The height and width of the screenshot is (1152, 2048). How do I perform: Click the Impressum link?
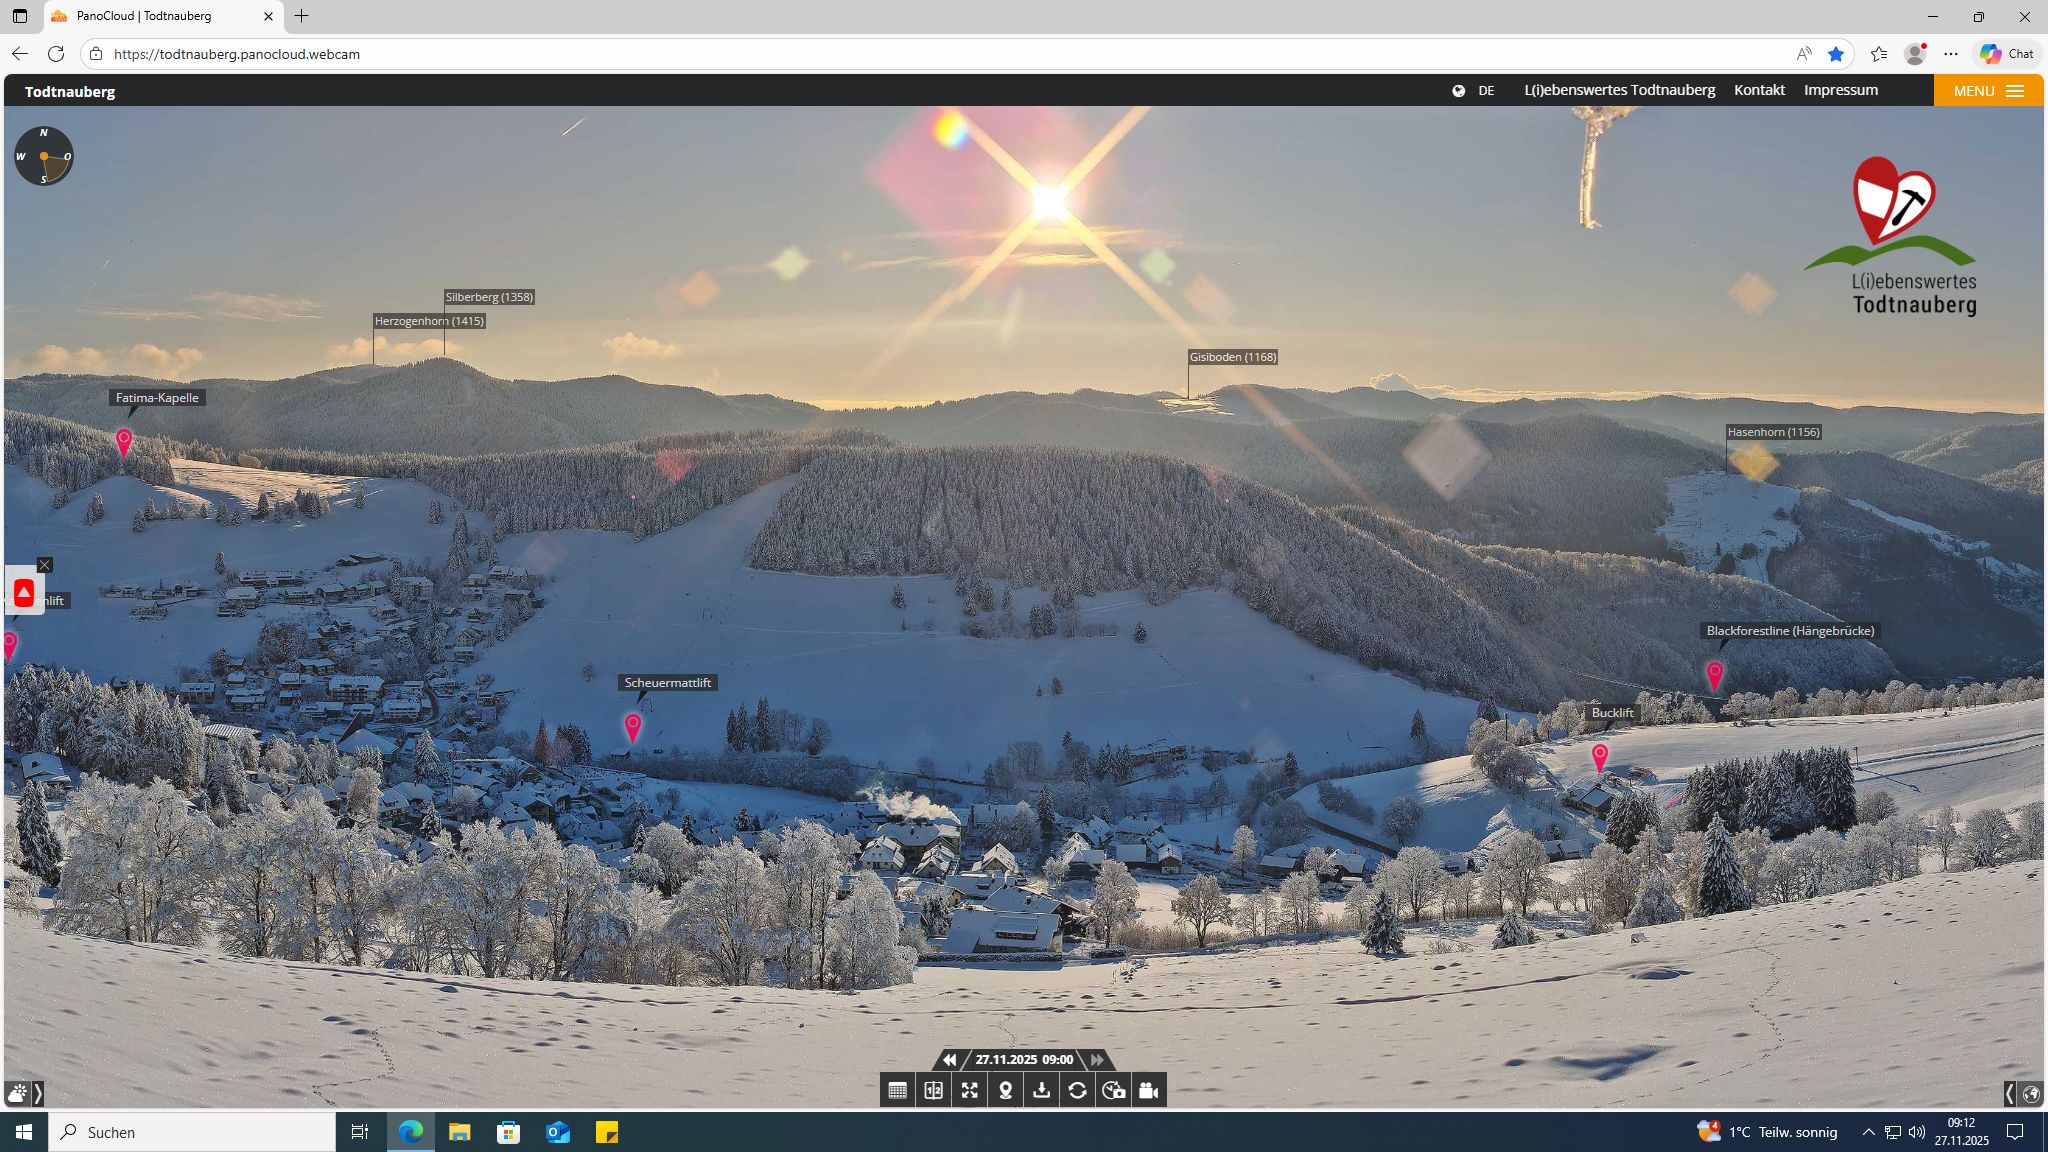click(x=1840, y=90)
